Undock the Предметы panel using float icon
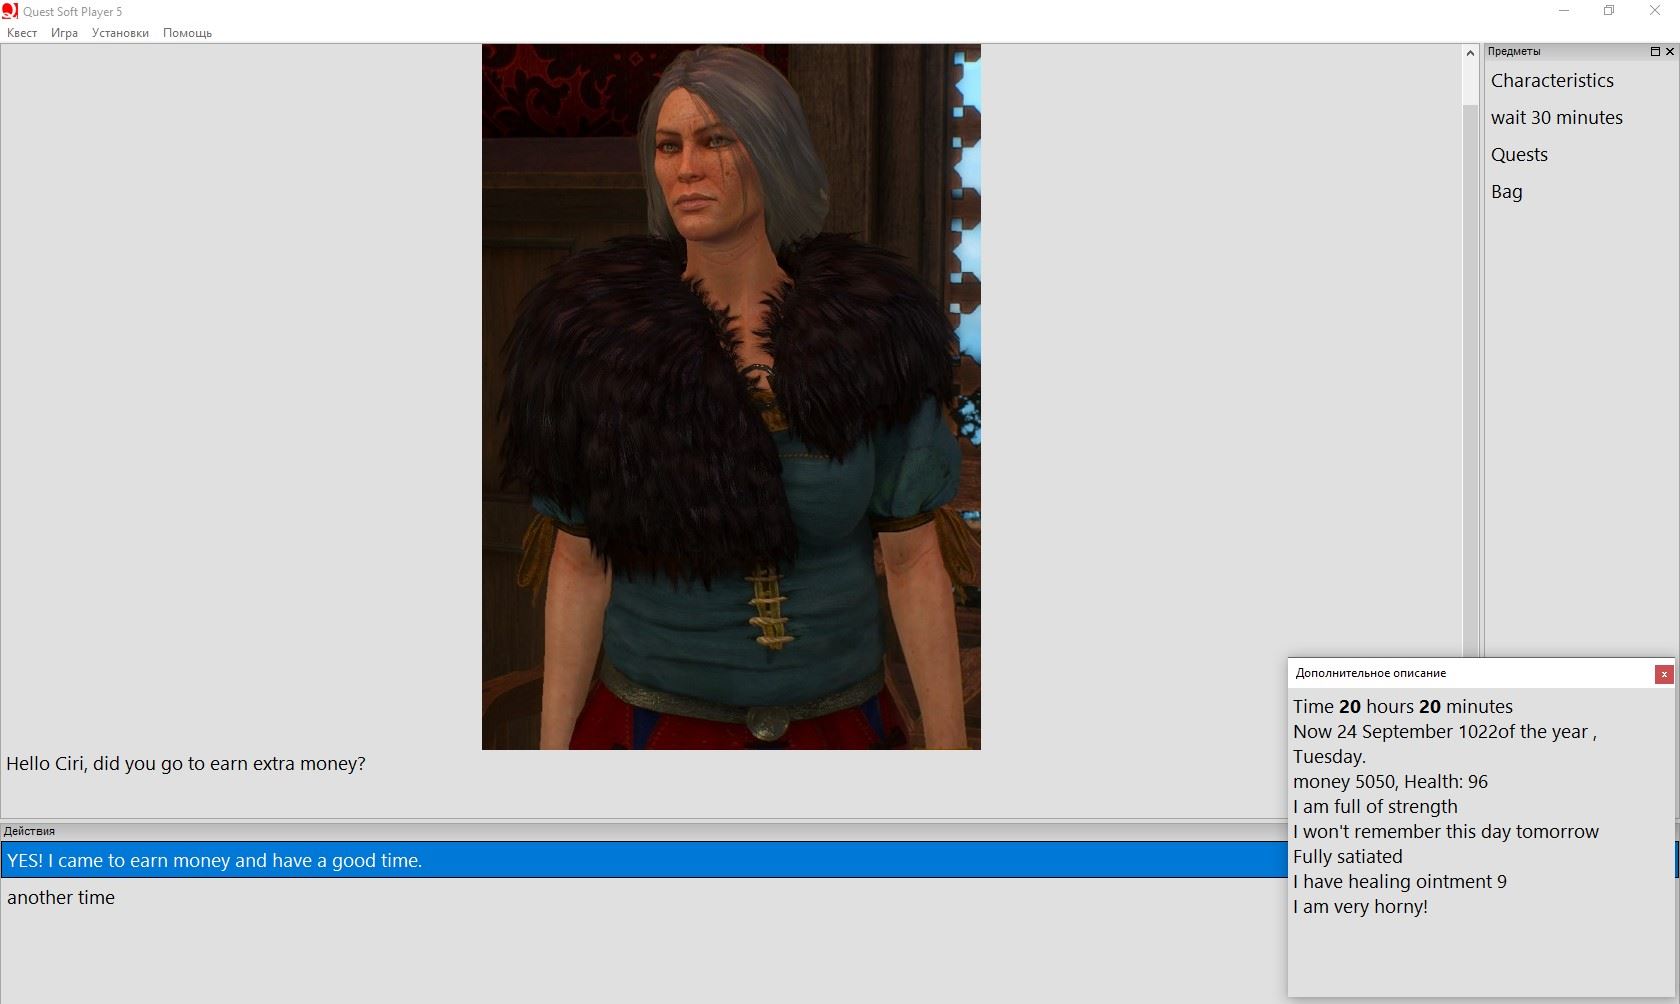1680x1004 pixels. click(x=1655, y=51)
